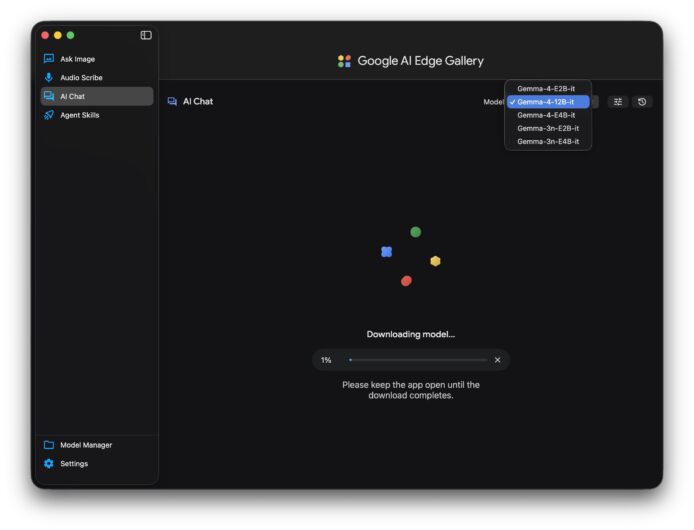Toggle the sidebar panel icon
The image size is (694, 530).
pos(146,35)
